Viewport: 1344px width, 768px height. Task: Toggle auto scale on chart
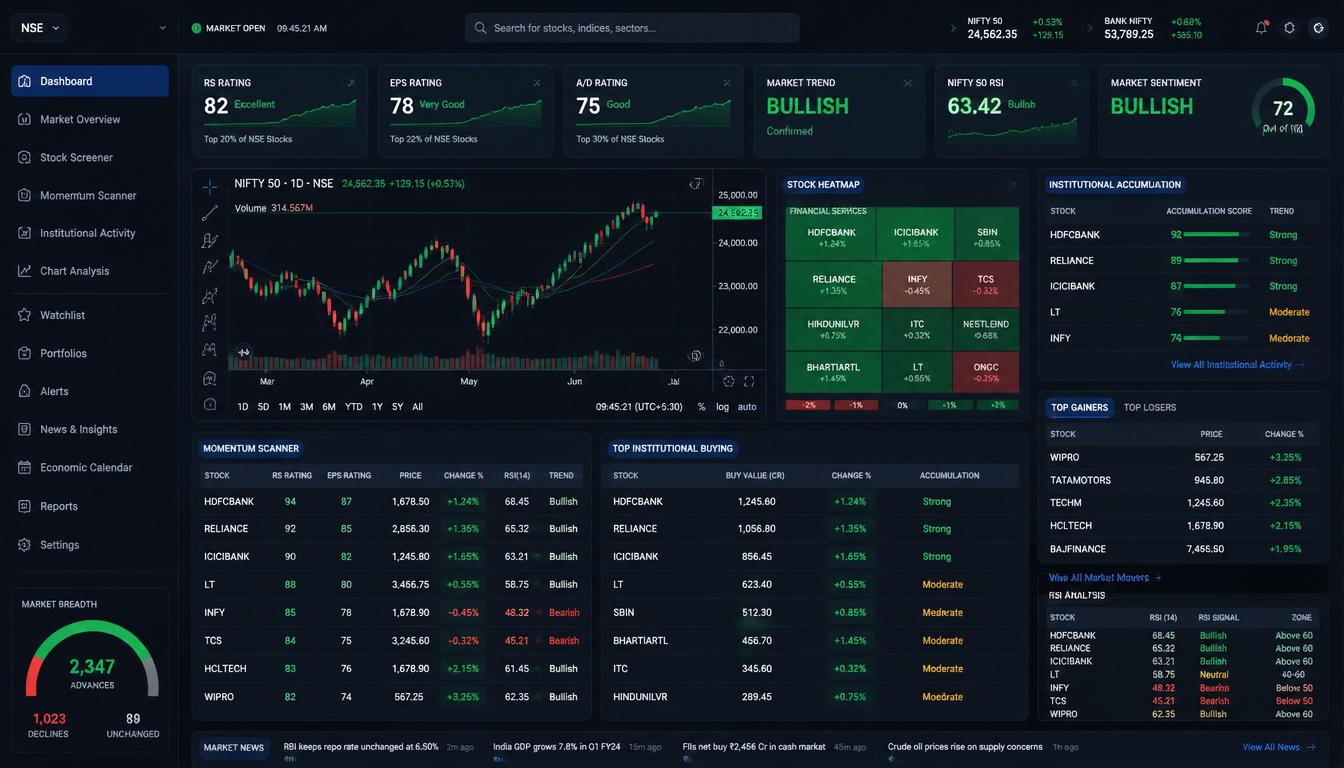click(x=747, y=407)
